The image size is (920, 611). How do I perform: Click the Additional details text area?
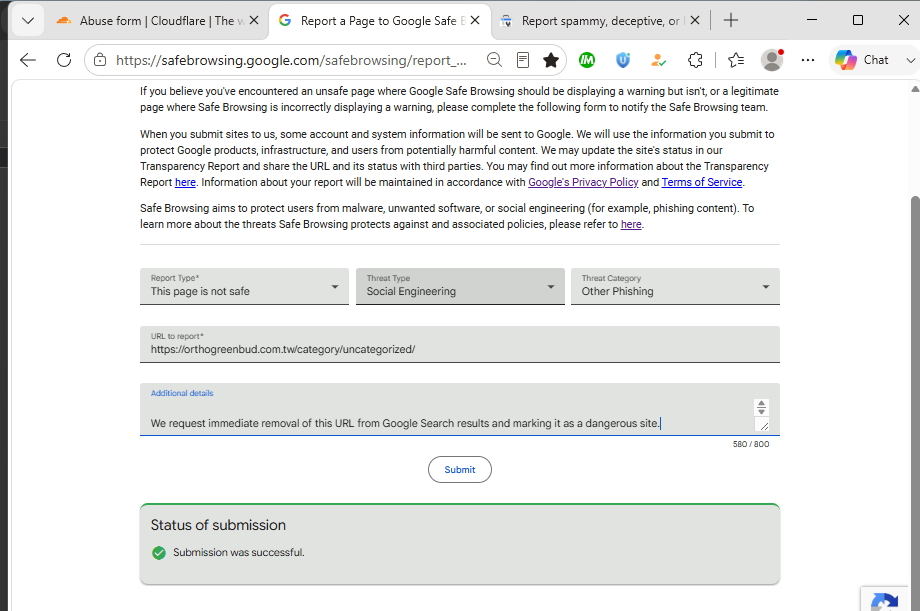[x=460, y=410]
